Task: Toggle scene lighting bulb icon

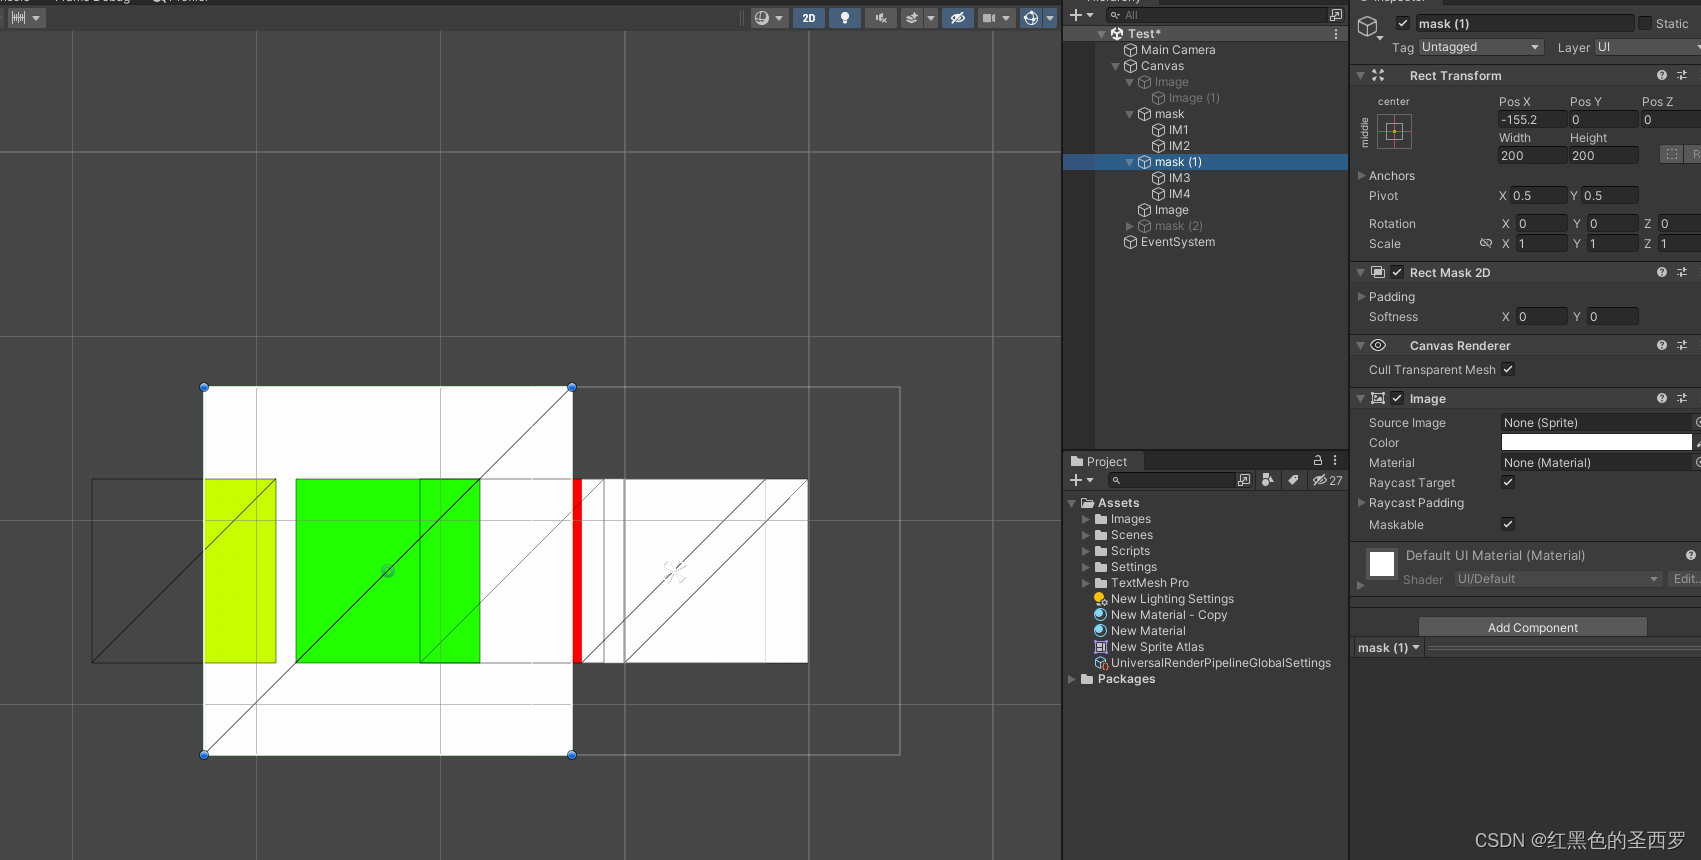Action: pyautogui.click(x=845, y=18)
